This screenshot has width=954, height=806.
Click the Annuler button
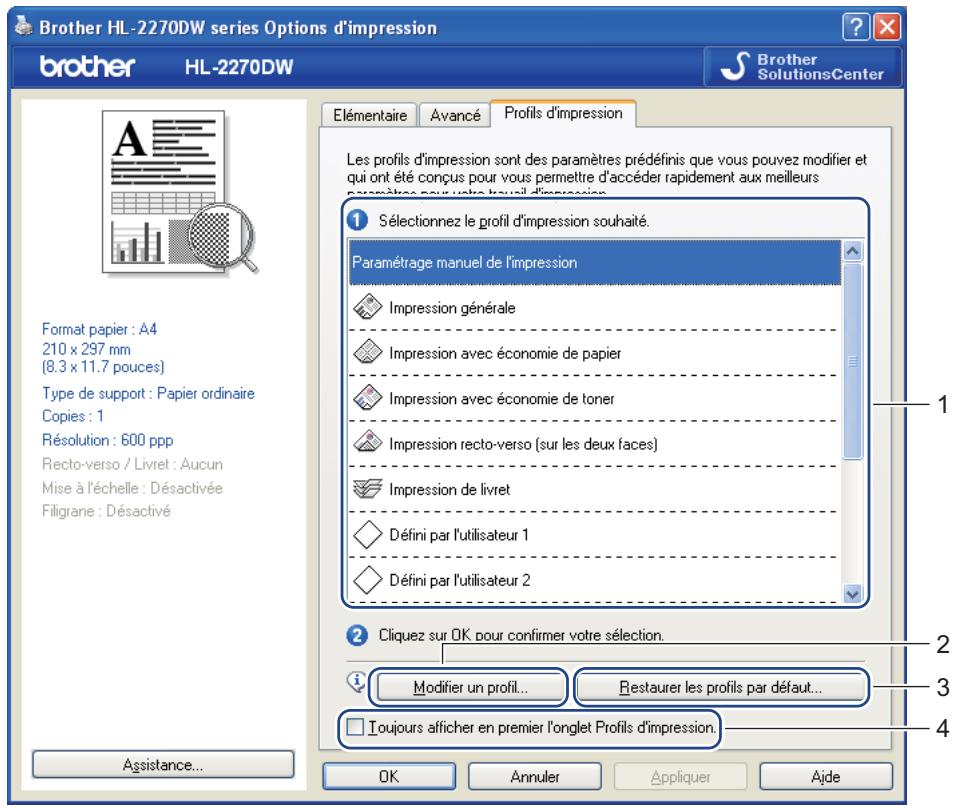535,777
